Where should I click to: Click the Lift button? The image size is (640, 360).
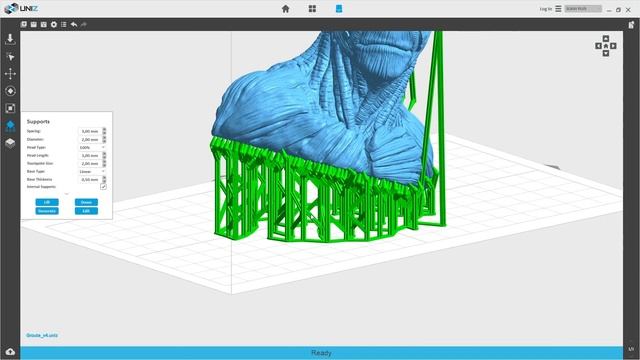47,202
